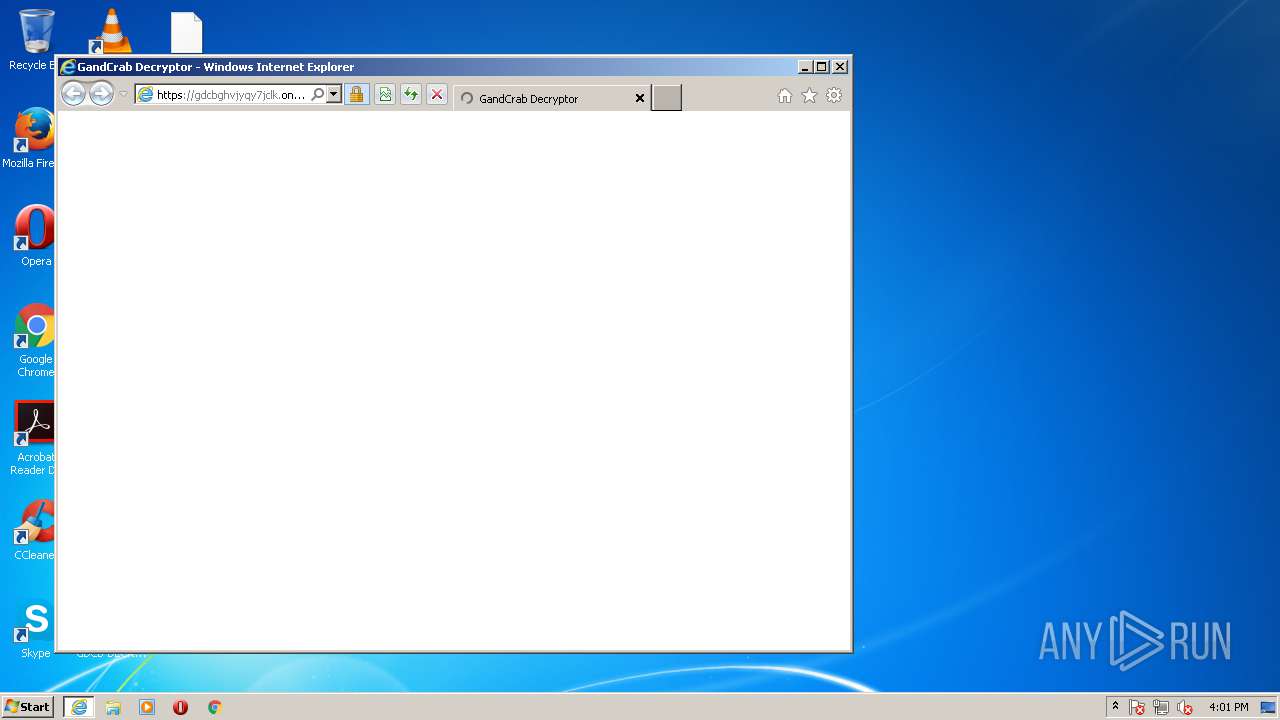The height and width of the screenshot is (720, 1280).
Task: Launch Windows Media Player from taskbar
Action: [147, 707]
